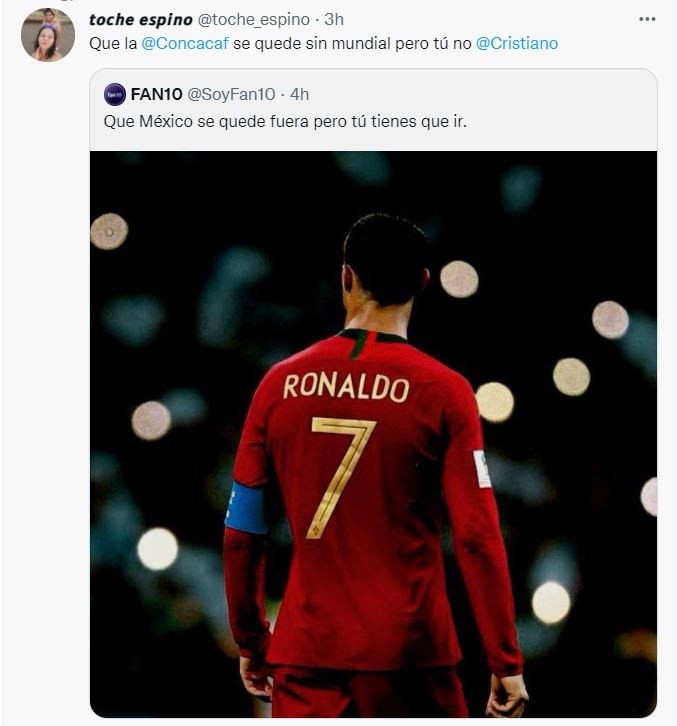Click the words "Que la" starting the tweet
This screenshot has width=677, height=726.
[x=107, y=44]
